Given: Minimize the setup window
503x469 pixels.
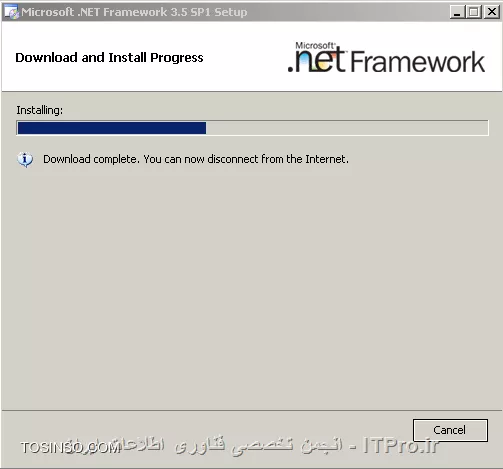Looking at the screenshot, I should click(457, 12).
